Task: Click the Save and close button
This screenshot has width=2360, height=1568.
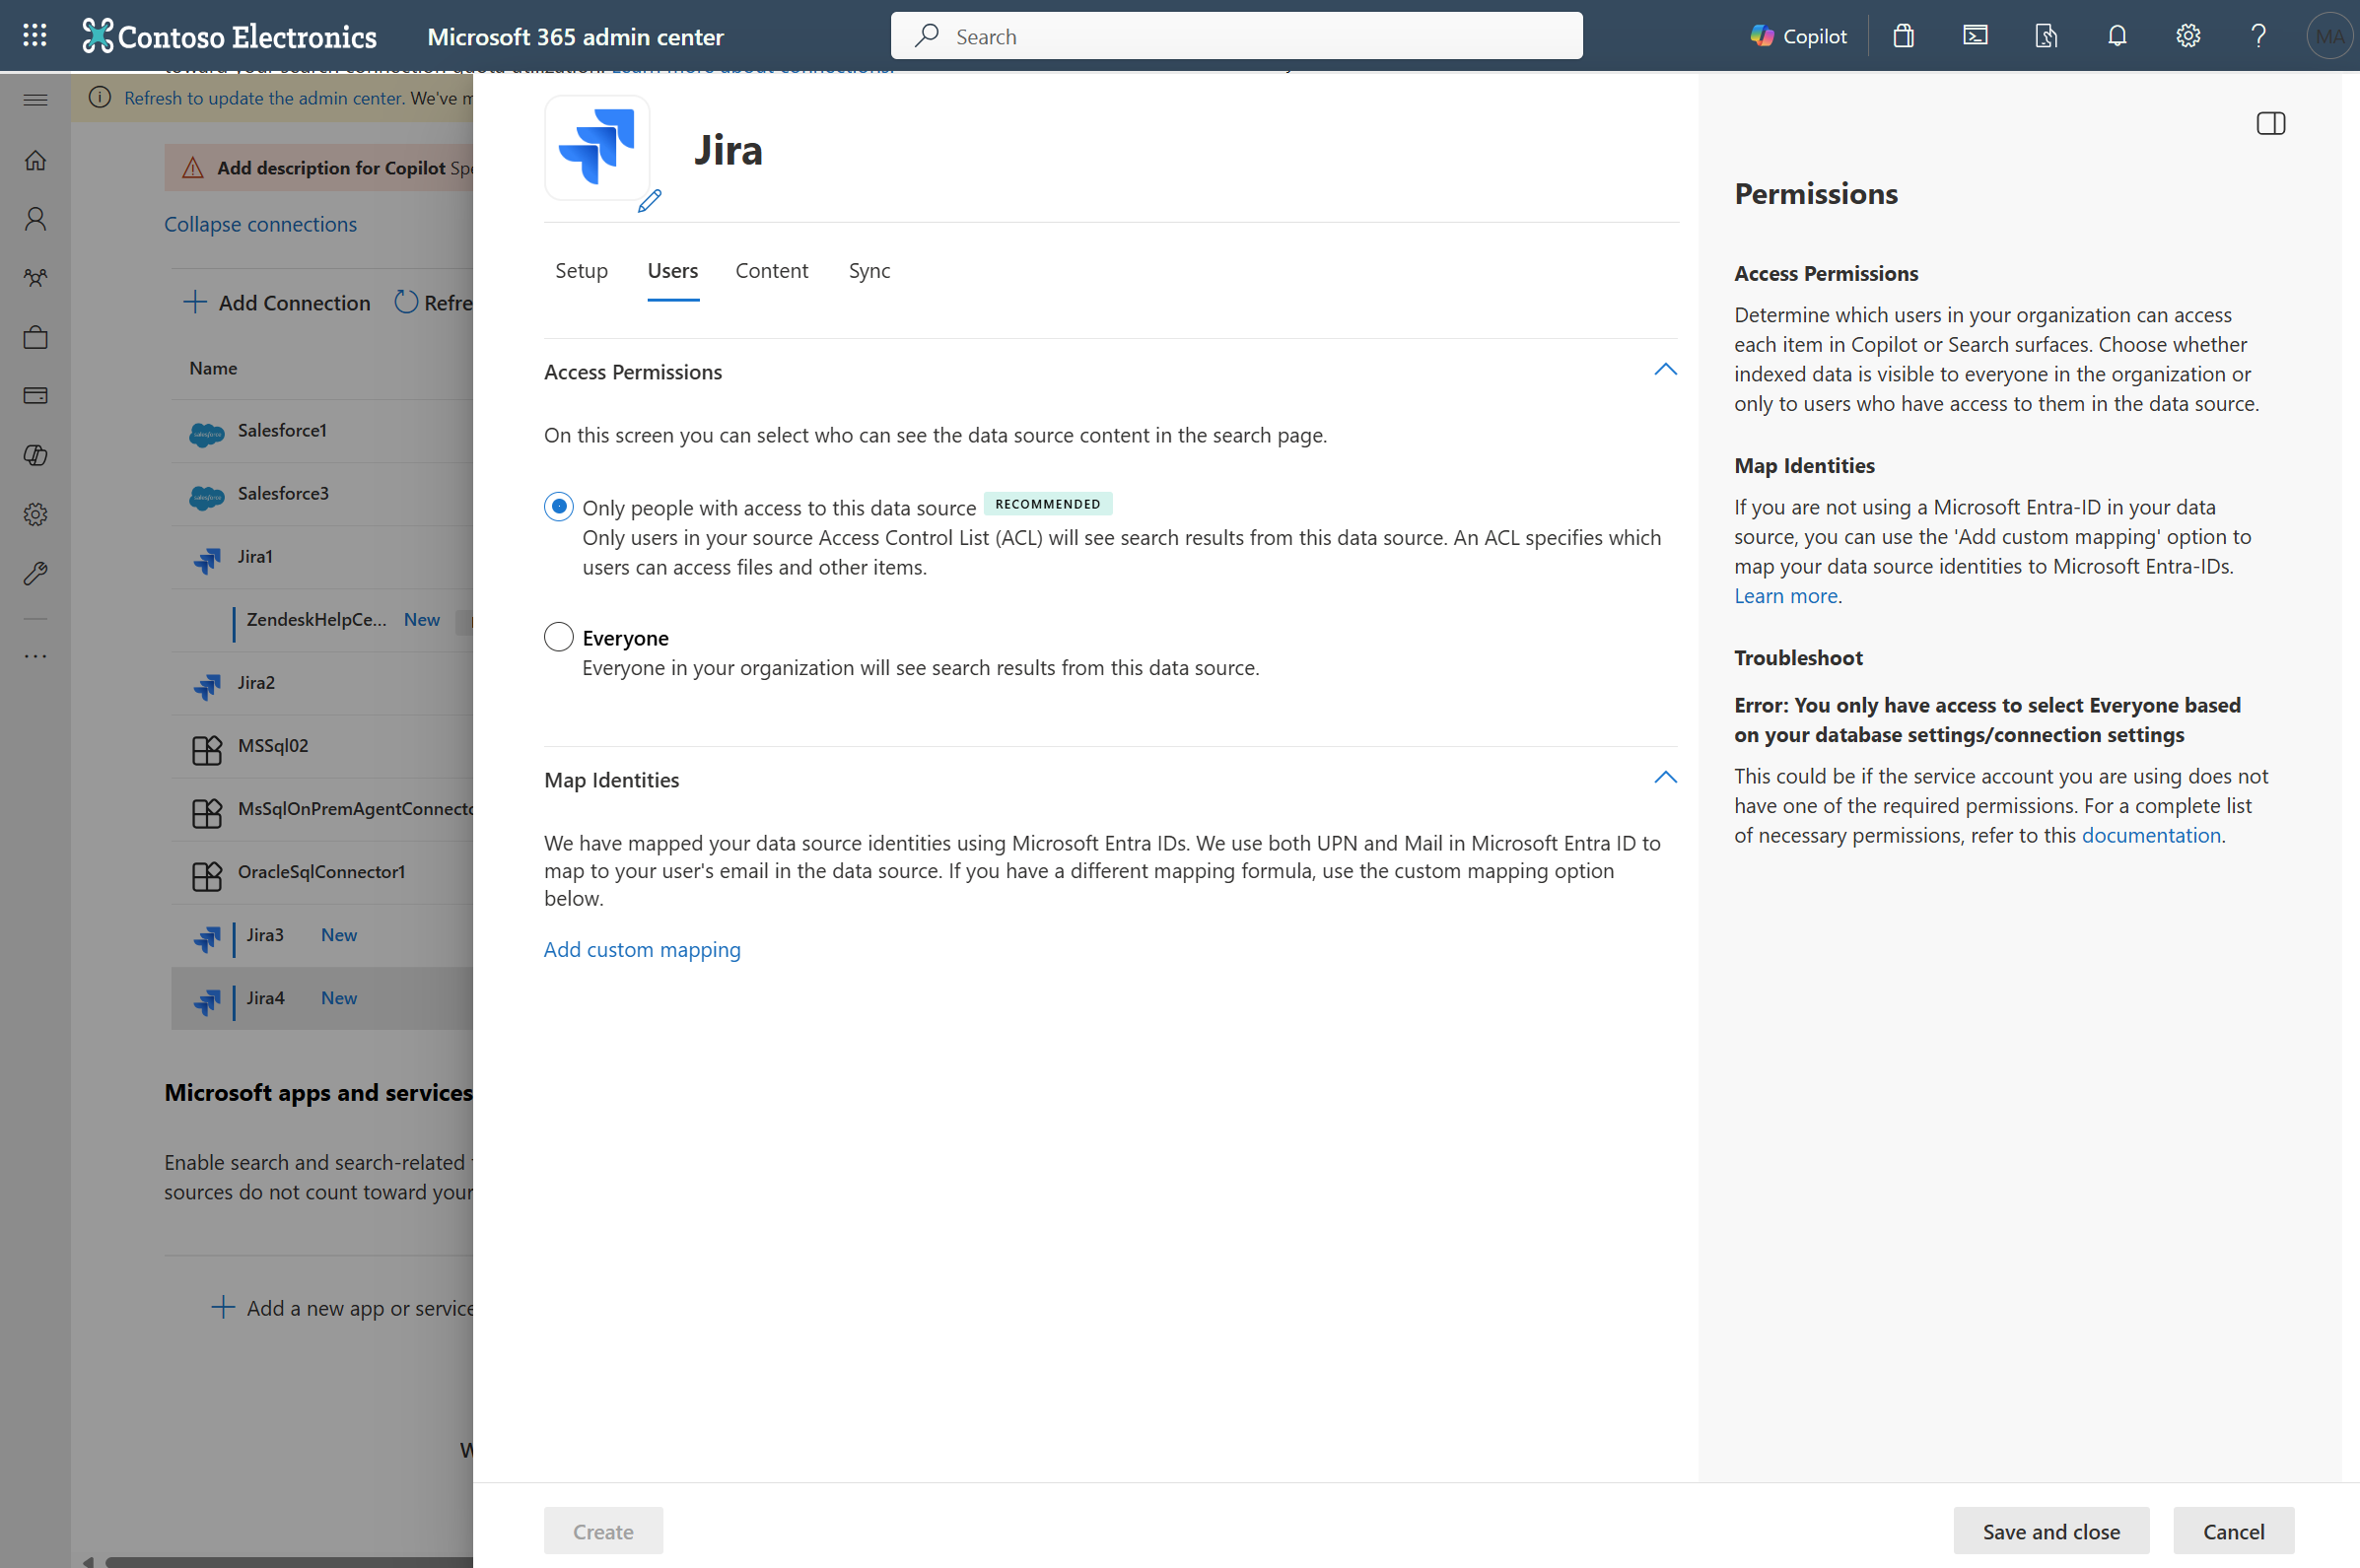Action: point(2050,1531)
